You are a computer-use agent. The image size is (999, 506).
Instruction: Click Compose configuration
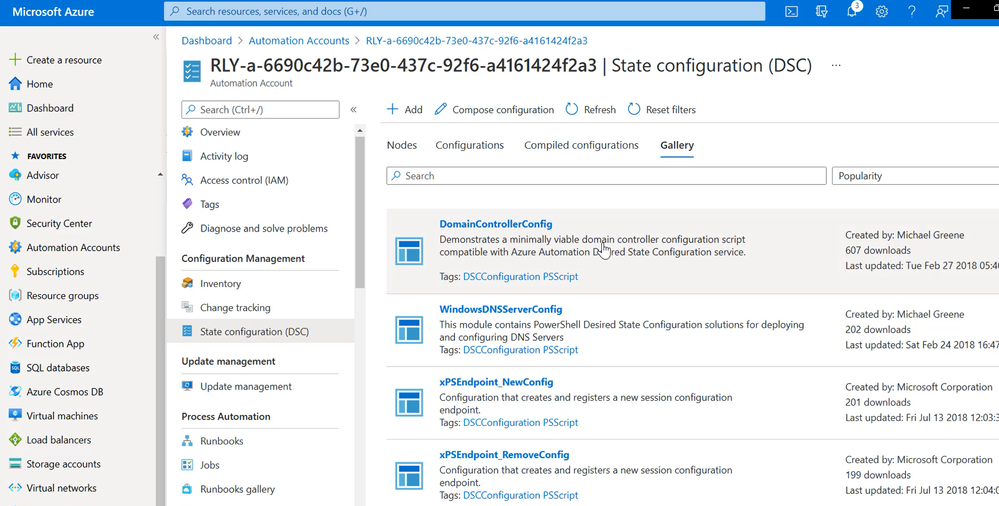(494, 110)
